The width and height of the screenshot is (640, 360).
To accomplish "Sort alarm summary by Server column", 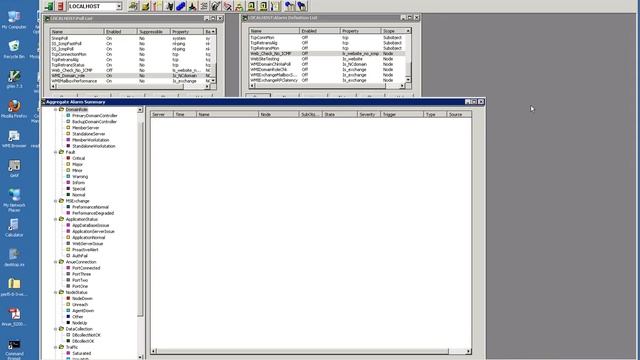I will [x=162, y=115].
